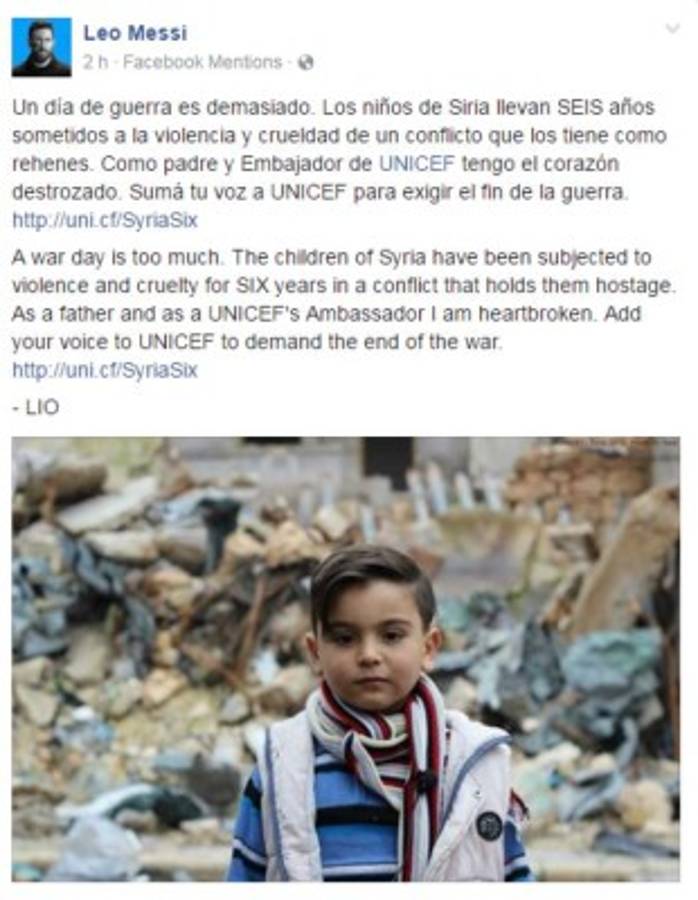Image resolution: width=698 pixels, height=900 pixels.
Task: Click the word 'SIX' in English text
Action: point(252,286)
